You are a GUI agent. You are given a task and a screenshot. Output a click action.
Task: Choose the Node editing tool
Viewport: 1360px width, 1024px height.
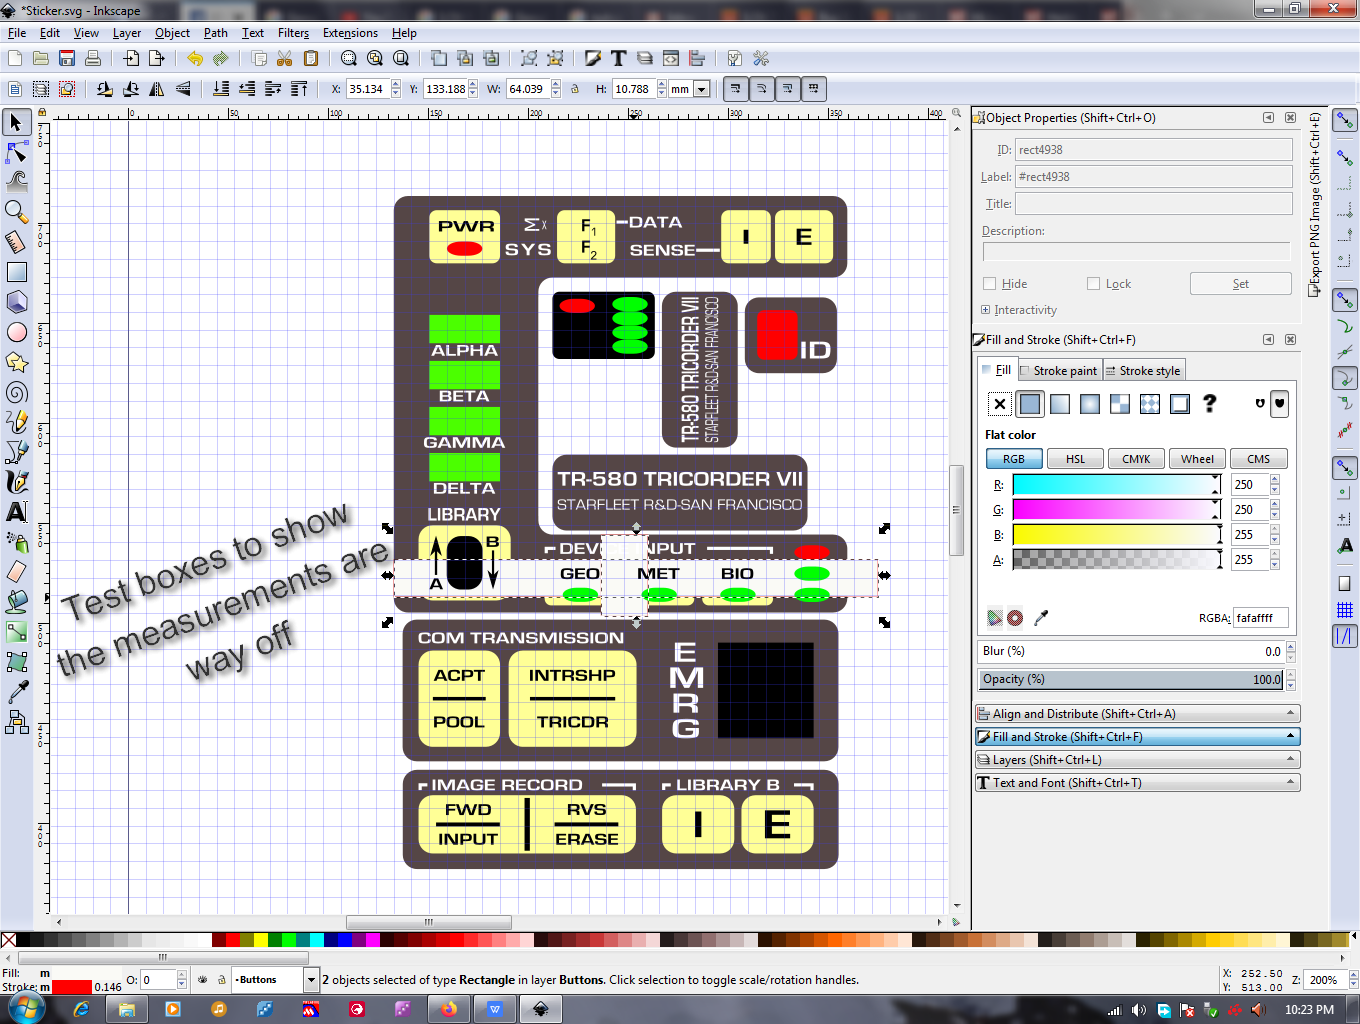pos(16,152)
